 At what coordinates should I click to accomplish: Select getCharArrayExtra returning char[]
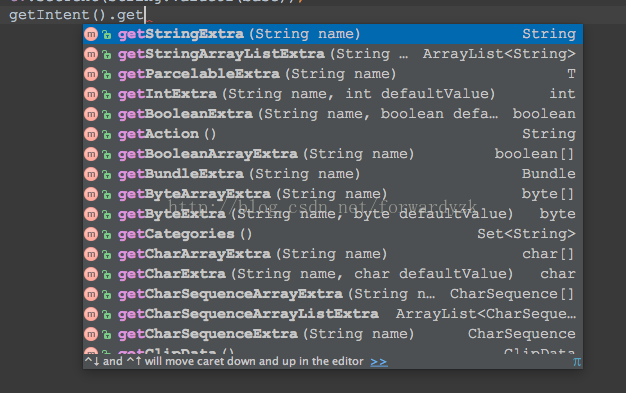coord(333,254)
